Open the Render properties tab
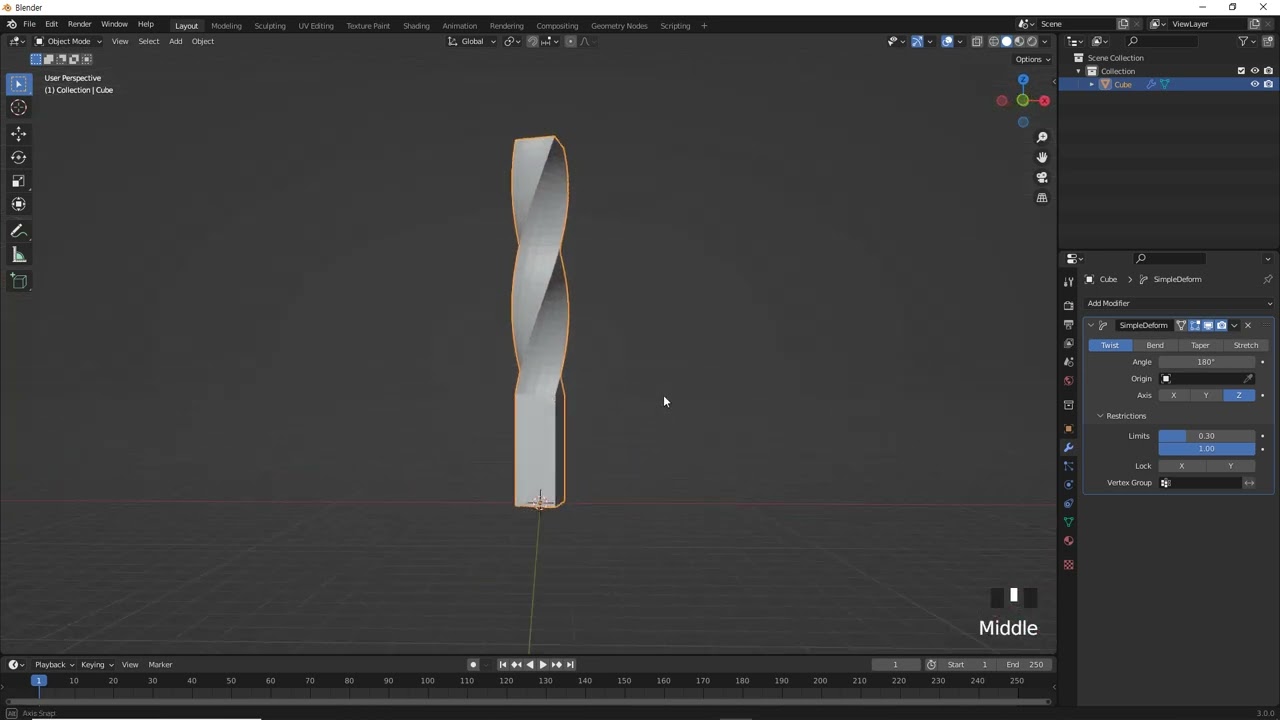 1068,305
